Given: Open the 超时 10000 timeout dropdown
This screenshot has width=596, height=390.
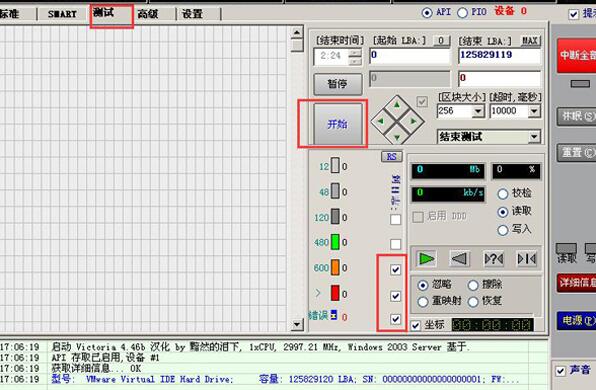Looking at the screenshot, I should click(x=534, y=111).
